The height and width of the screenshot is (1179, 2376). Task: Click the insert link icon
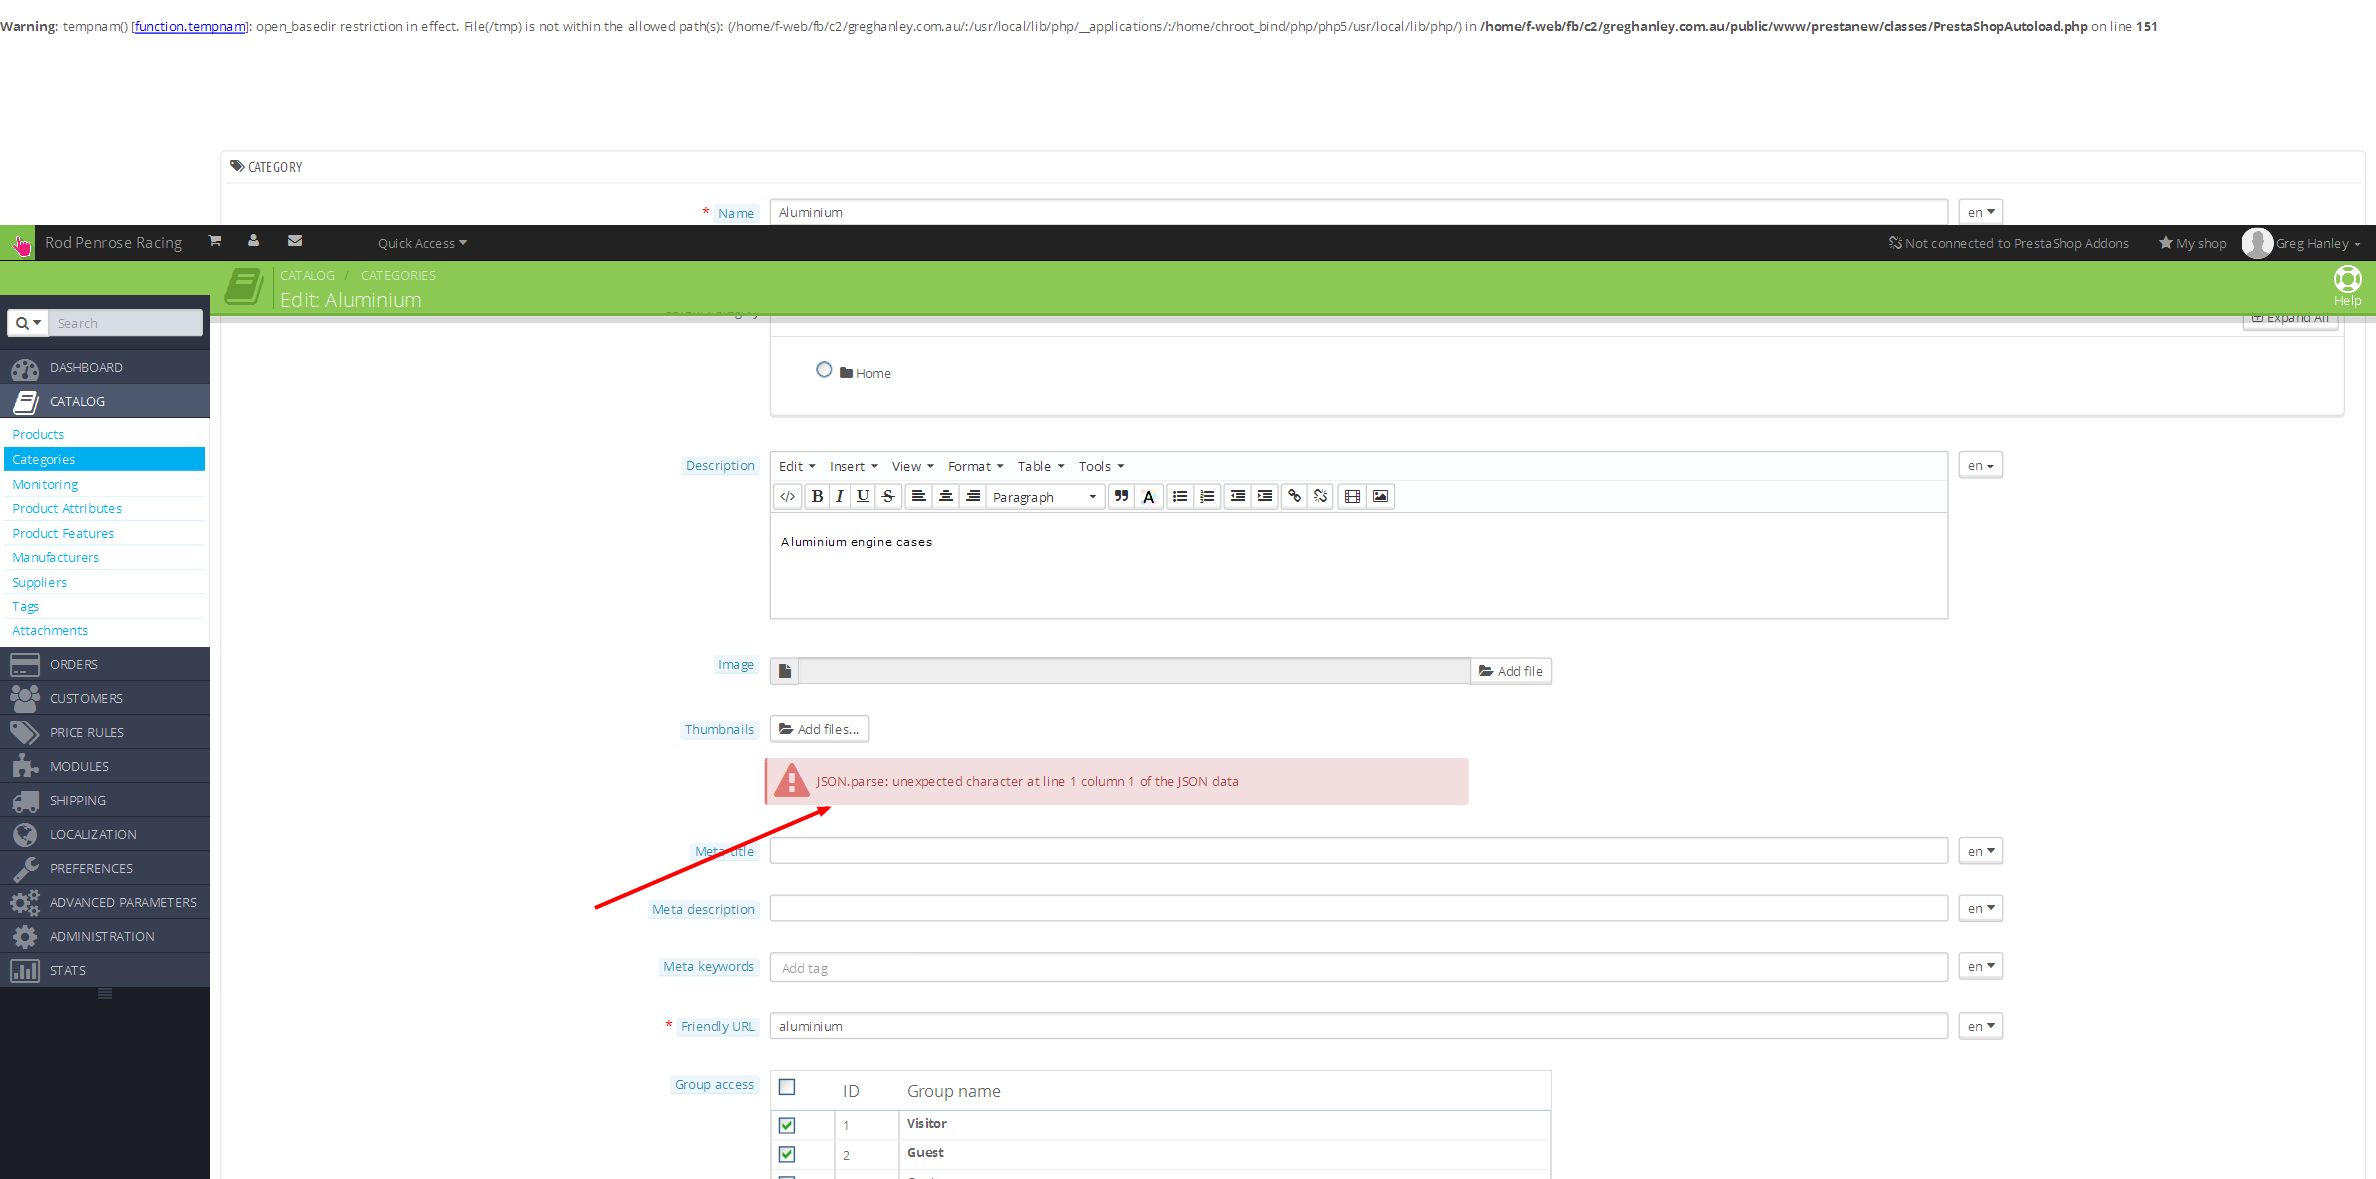1294,497
